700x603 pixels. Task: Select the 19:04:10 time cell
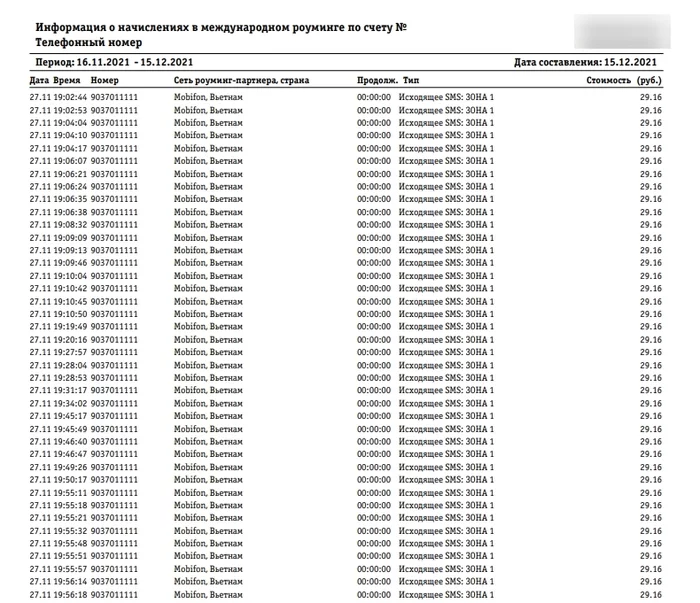coord(70,135)
